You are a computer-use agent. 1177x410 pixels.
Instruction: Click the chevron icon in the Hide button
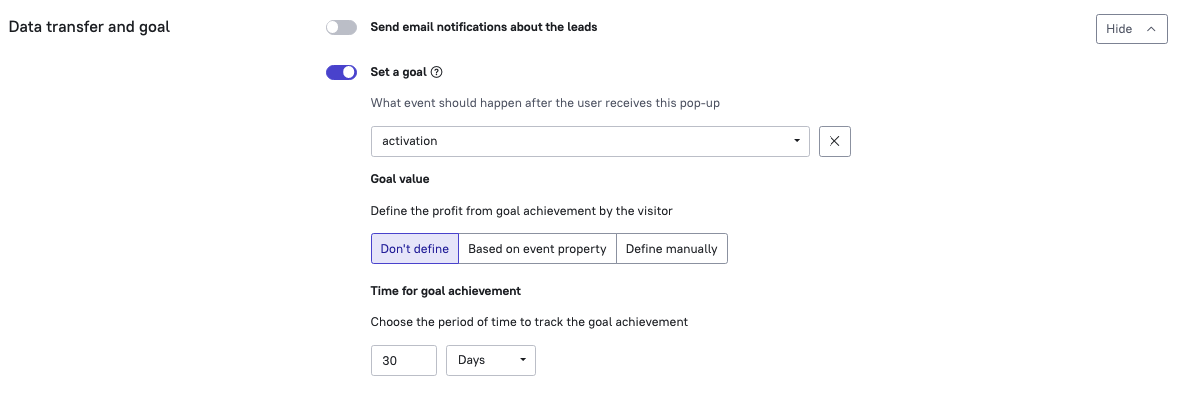[x=1151, y=29]
